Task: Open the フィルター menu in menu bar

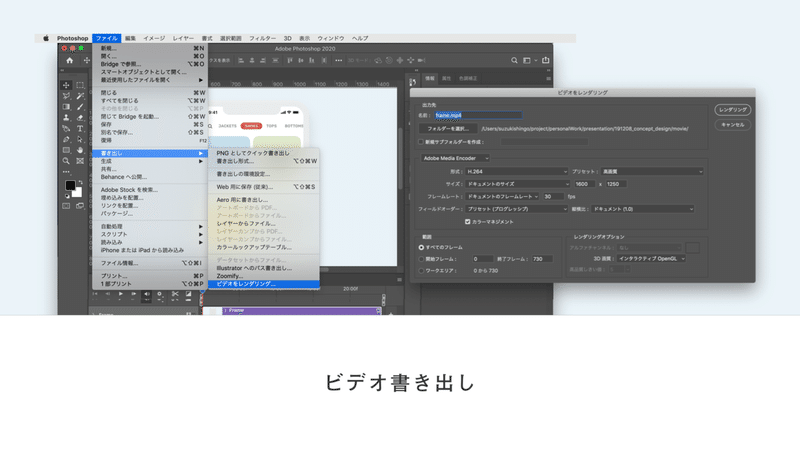Action: (x=262, y=38)
